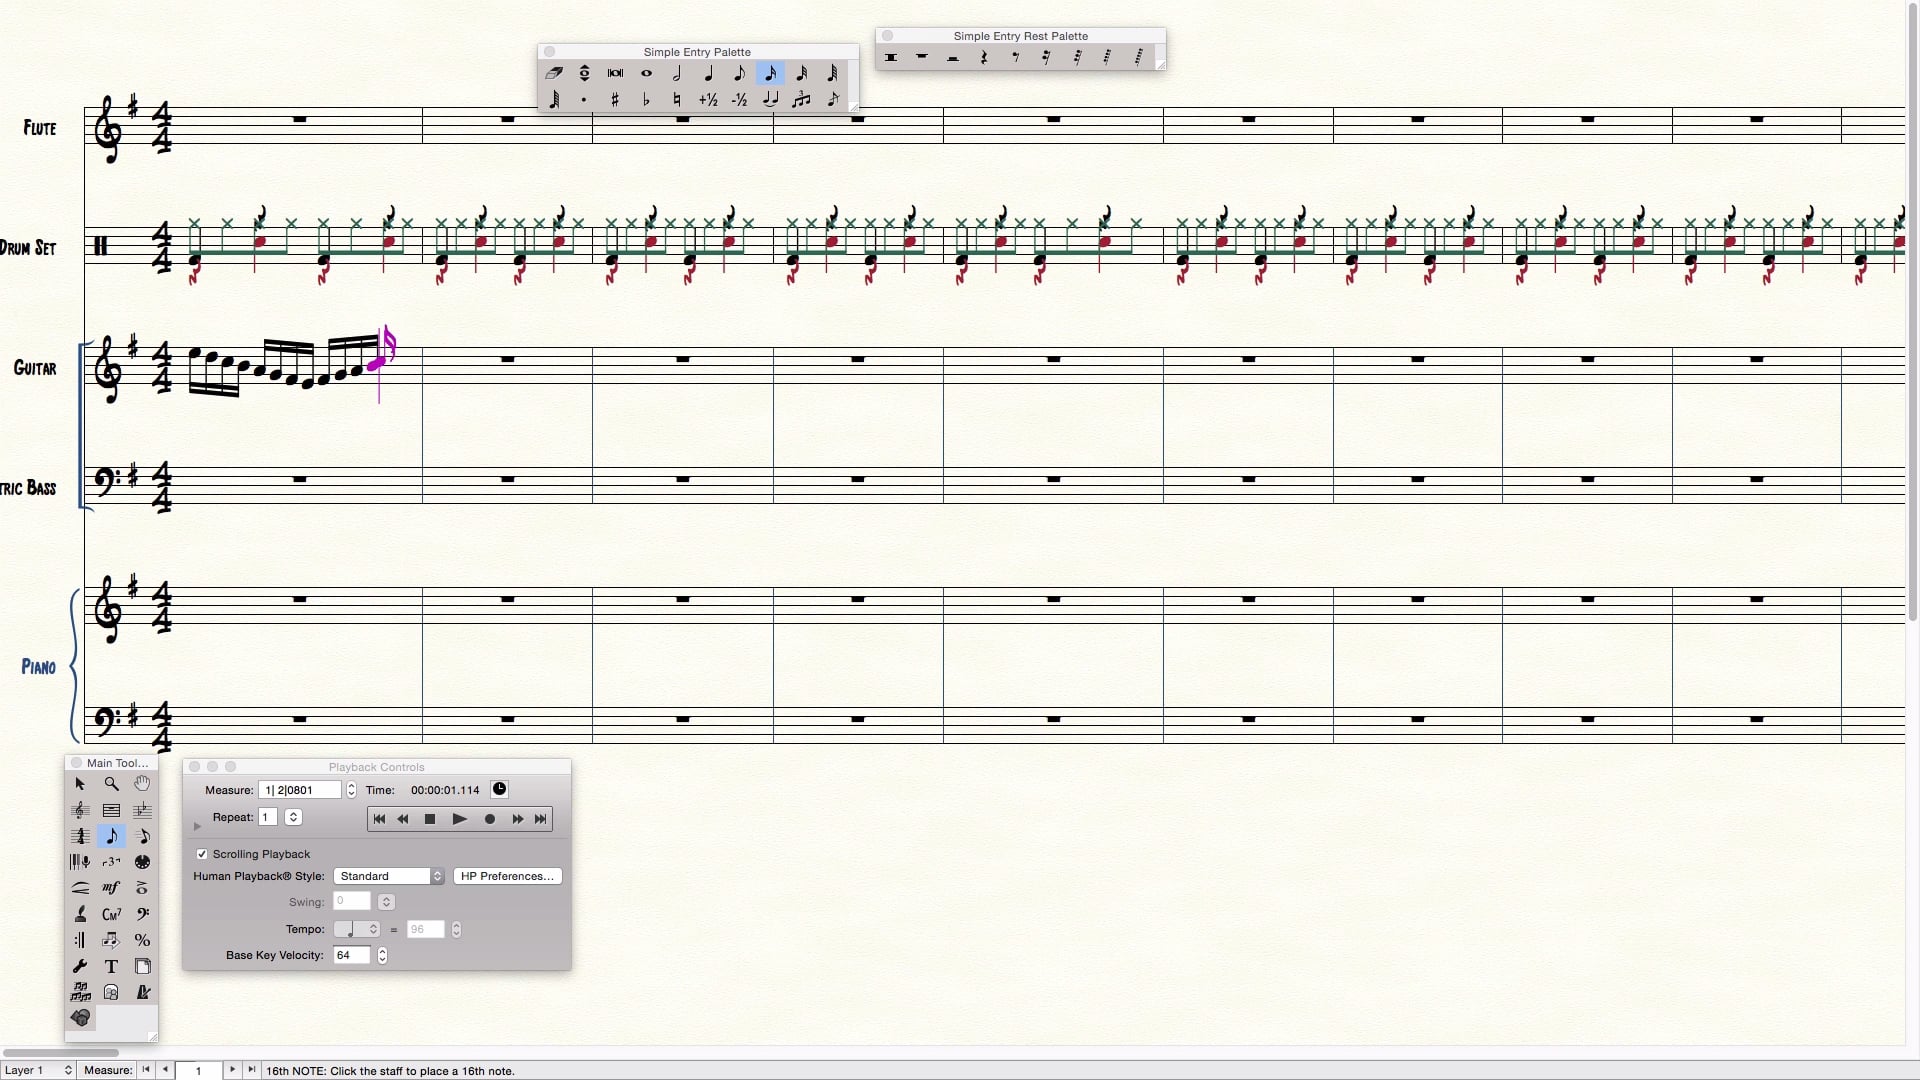This screenshot has width=1920, height=1080.
Task: Select the quarter rest in Rest Palette
Action: coord(984,58)
